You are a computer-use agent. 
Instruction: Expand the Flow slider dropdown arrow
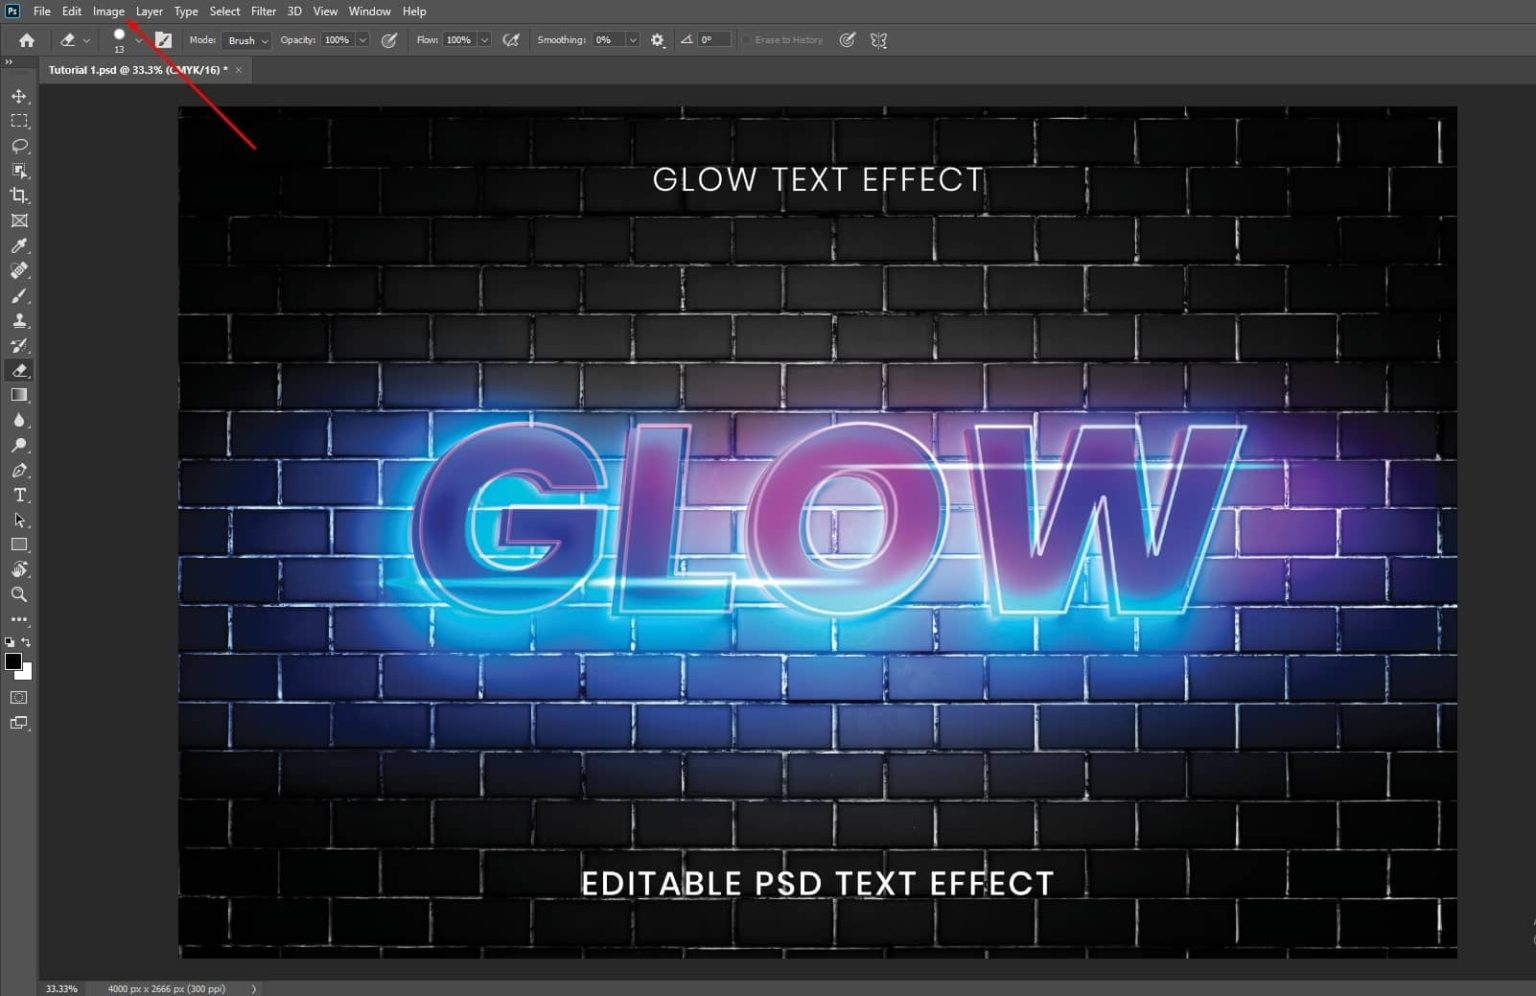coord(484,40)
